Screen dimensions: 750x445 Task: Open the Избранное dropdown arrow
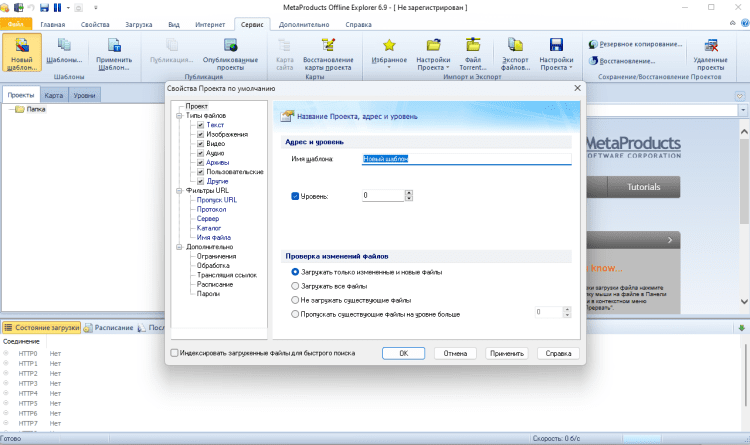pos(389,67)
